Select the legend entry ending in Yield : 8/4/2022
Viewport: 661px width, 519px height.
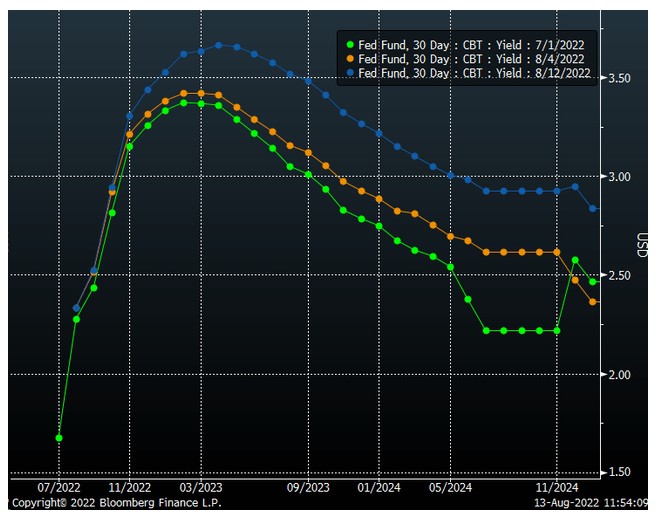(x=470, y=59)
